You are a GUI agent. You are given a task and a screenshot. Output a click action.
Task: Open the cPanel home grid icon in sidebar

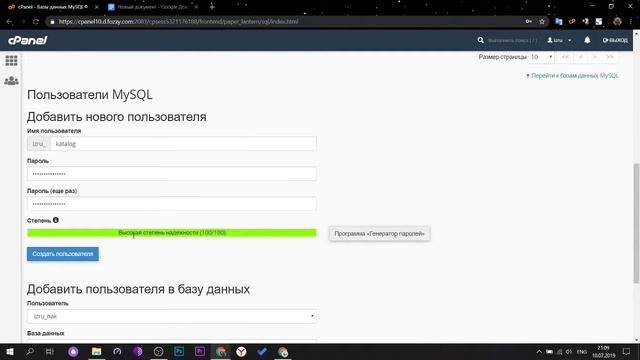pyautogui.click(x=11, y=60)
